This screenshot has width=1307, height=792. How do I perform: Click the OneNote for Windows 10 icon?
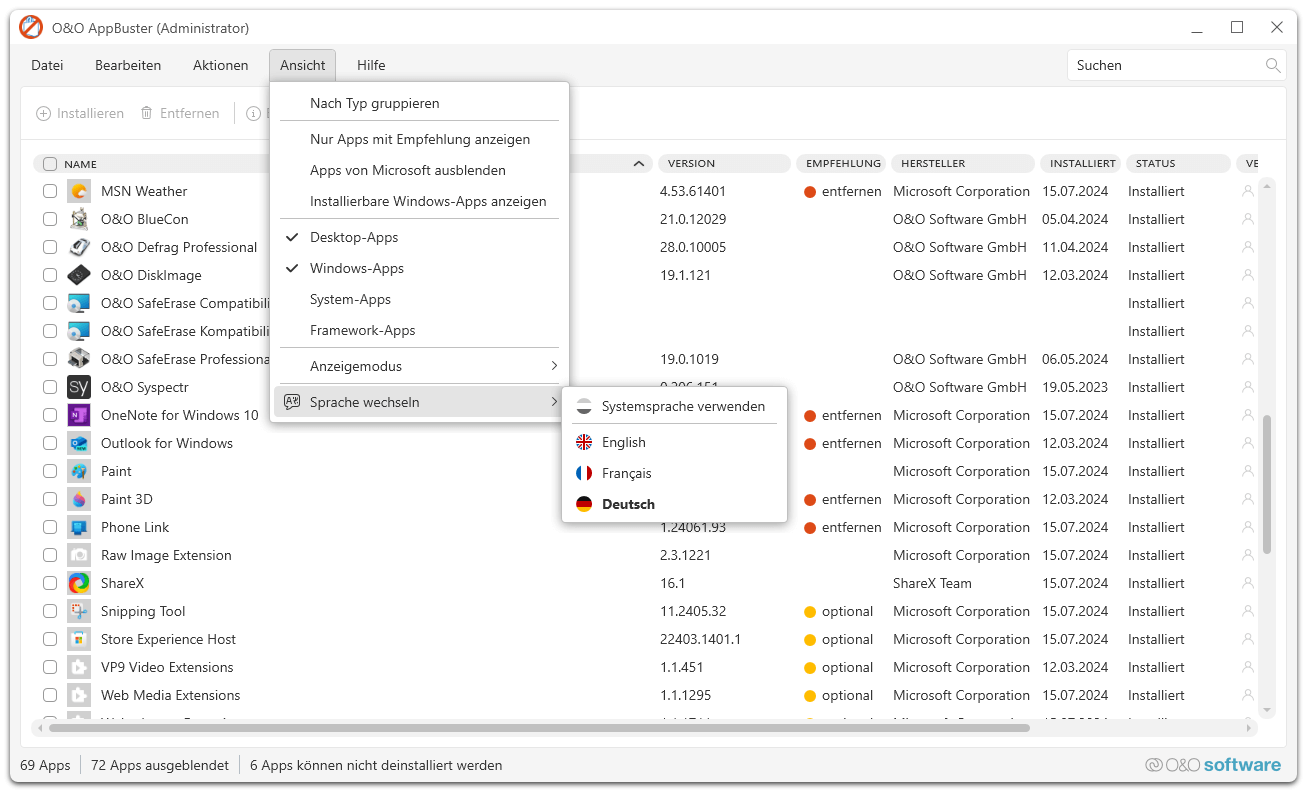pyautogui.click(x=79, y=415)
